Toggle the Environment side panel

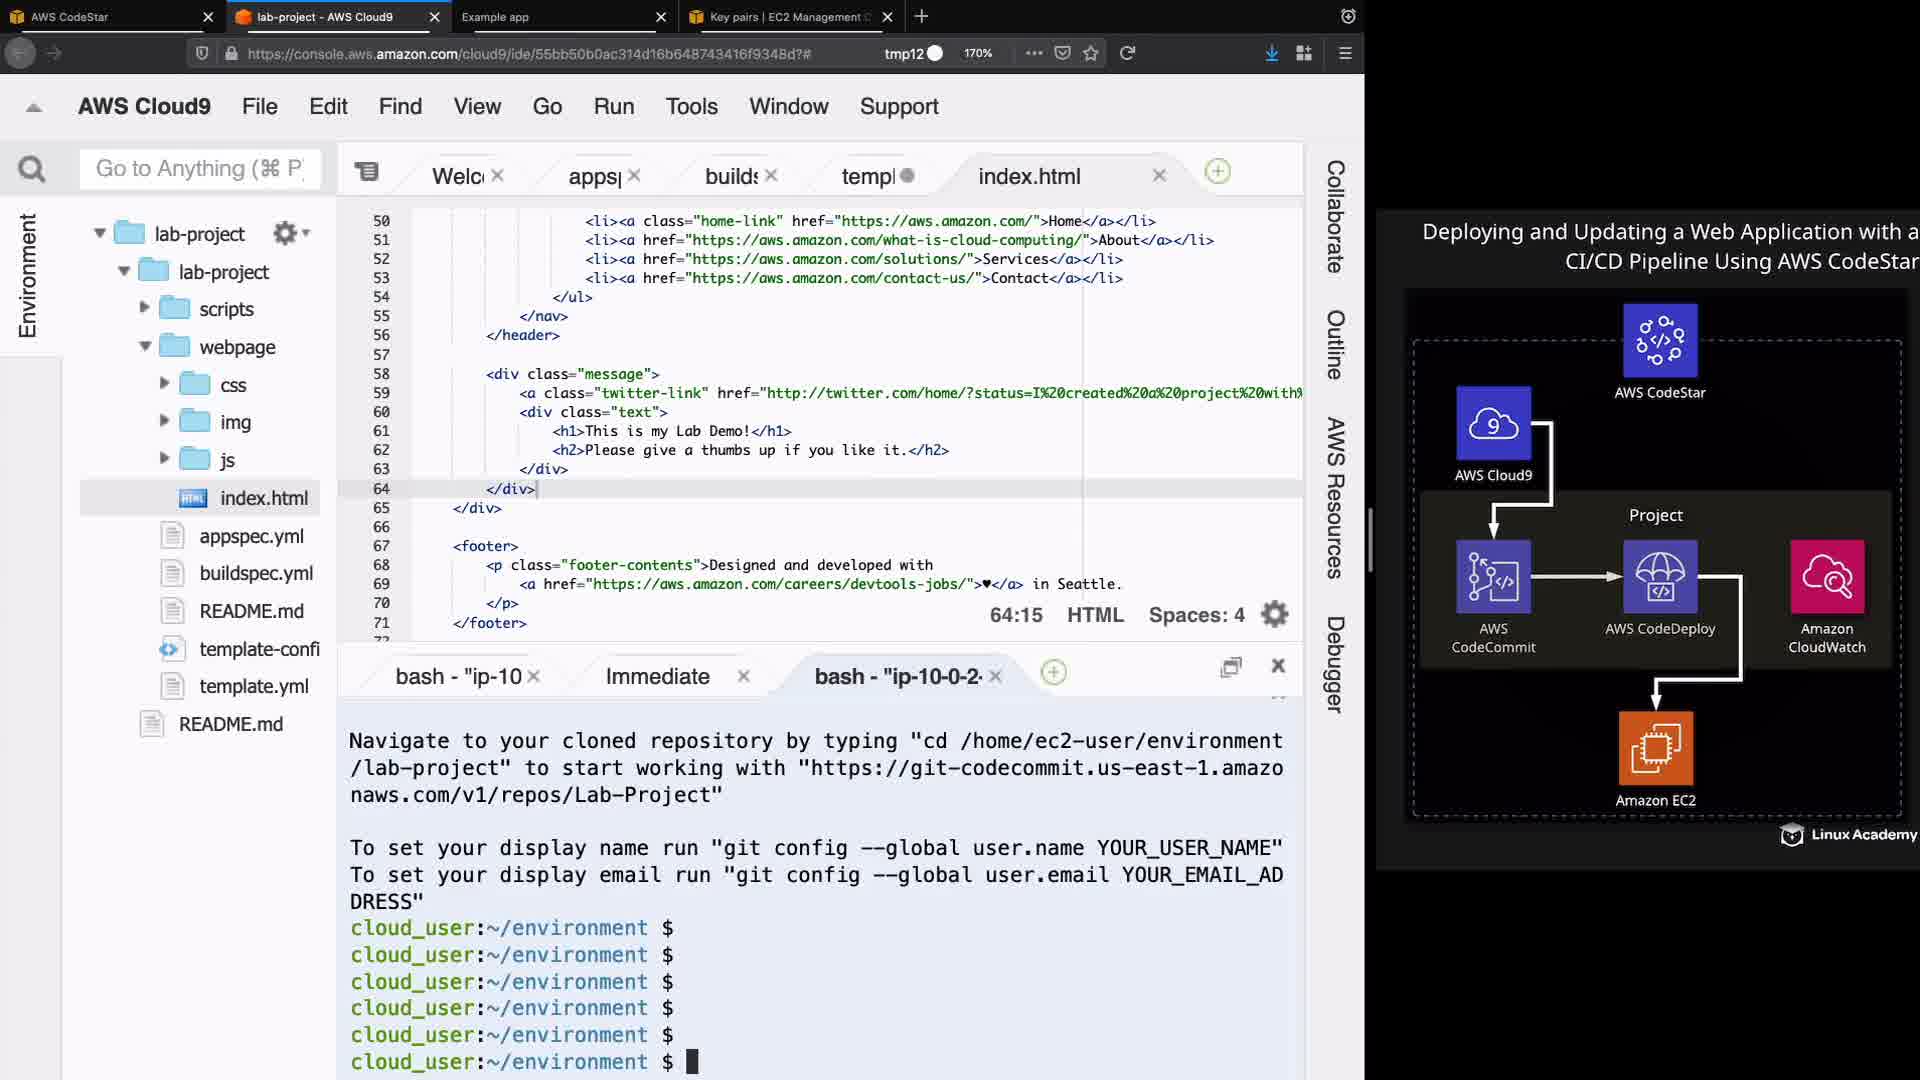coord(28,275)
